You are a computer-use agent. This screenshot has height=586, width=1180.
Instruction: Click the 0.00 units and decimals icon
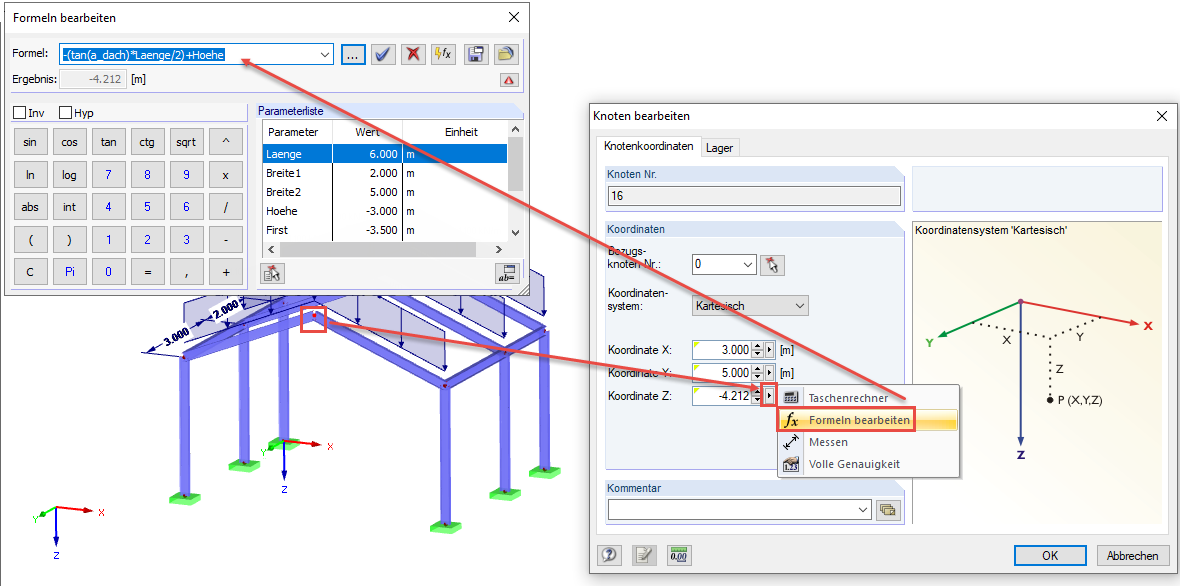680,555
